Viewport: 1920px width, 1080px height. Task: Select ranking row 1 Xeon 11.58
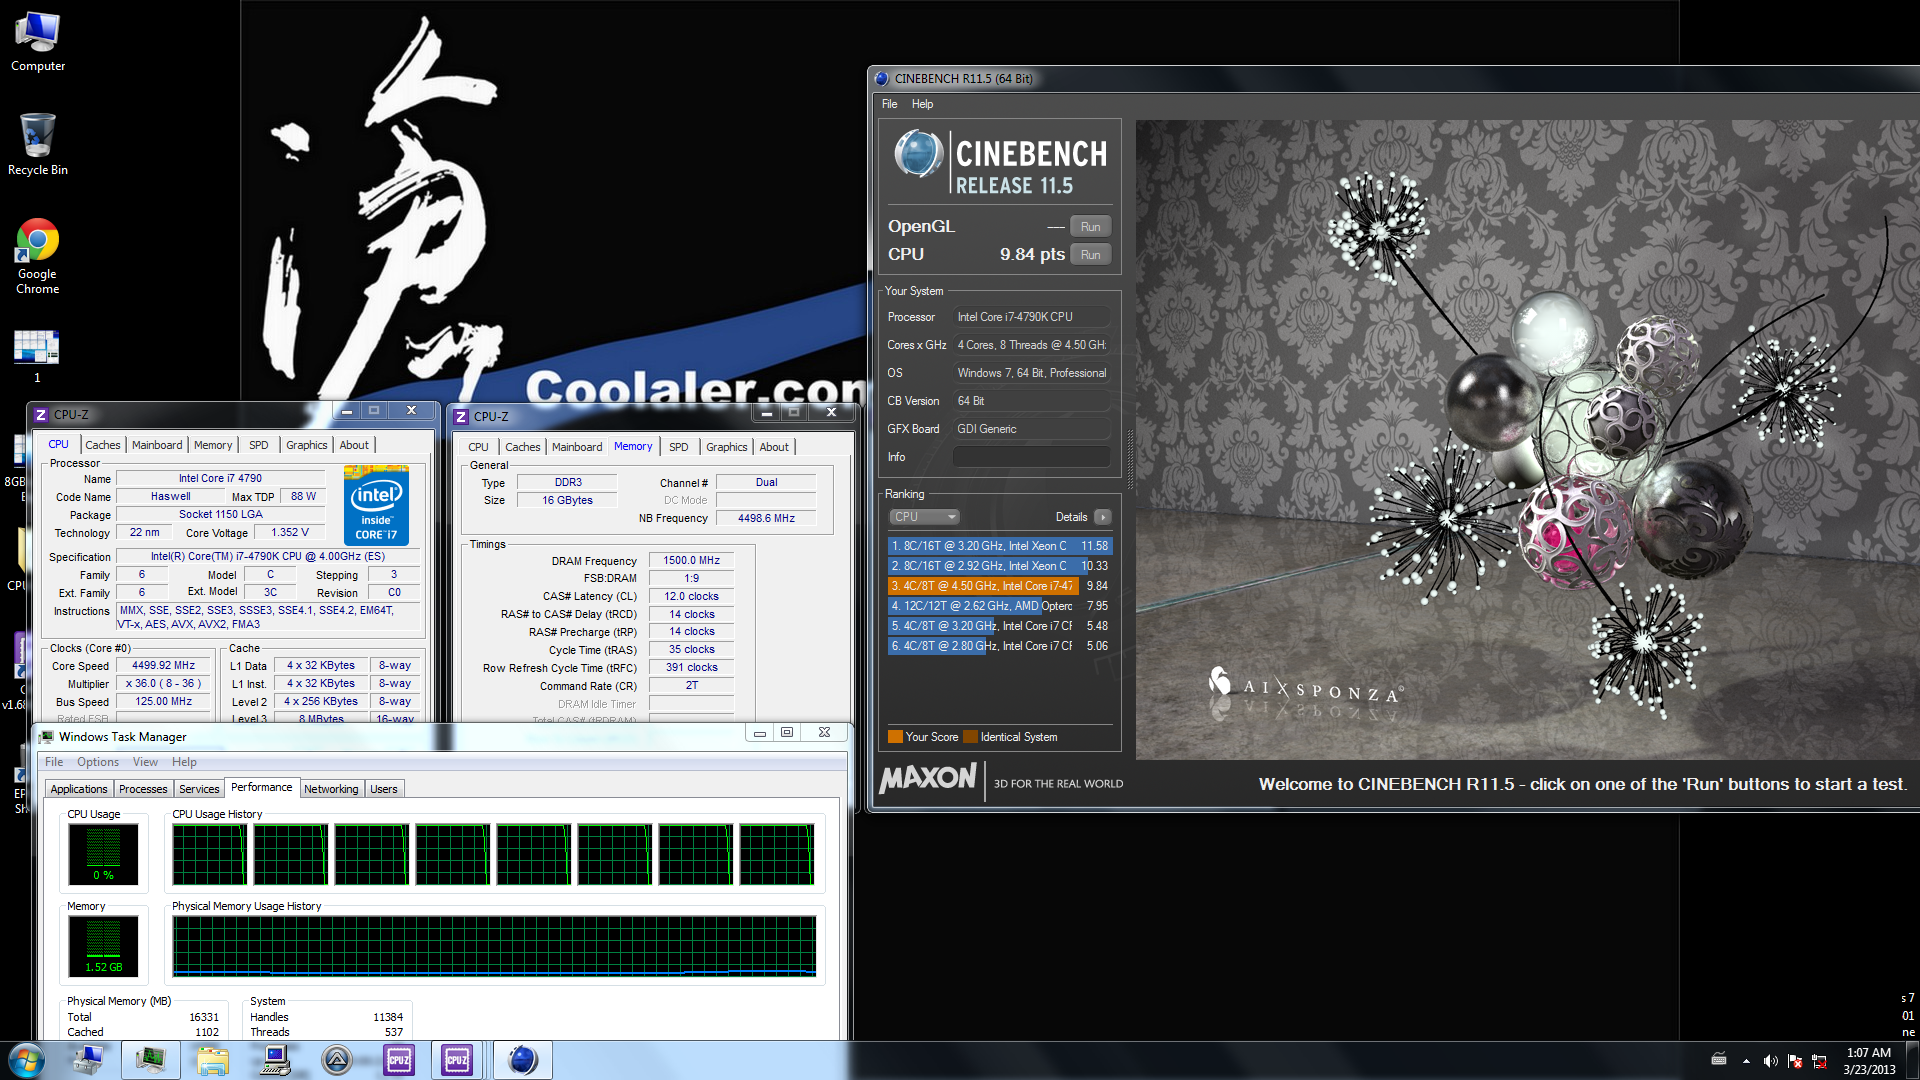coord(1000,546)
